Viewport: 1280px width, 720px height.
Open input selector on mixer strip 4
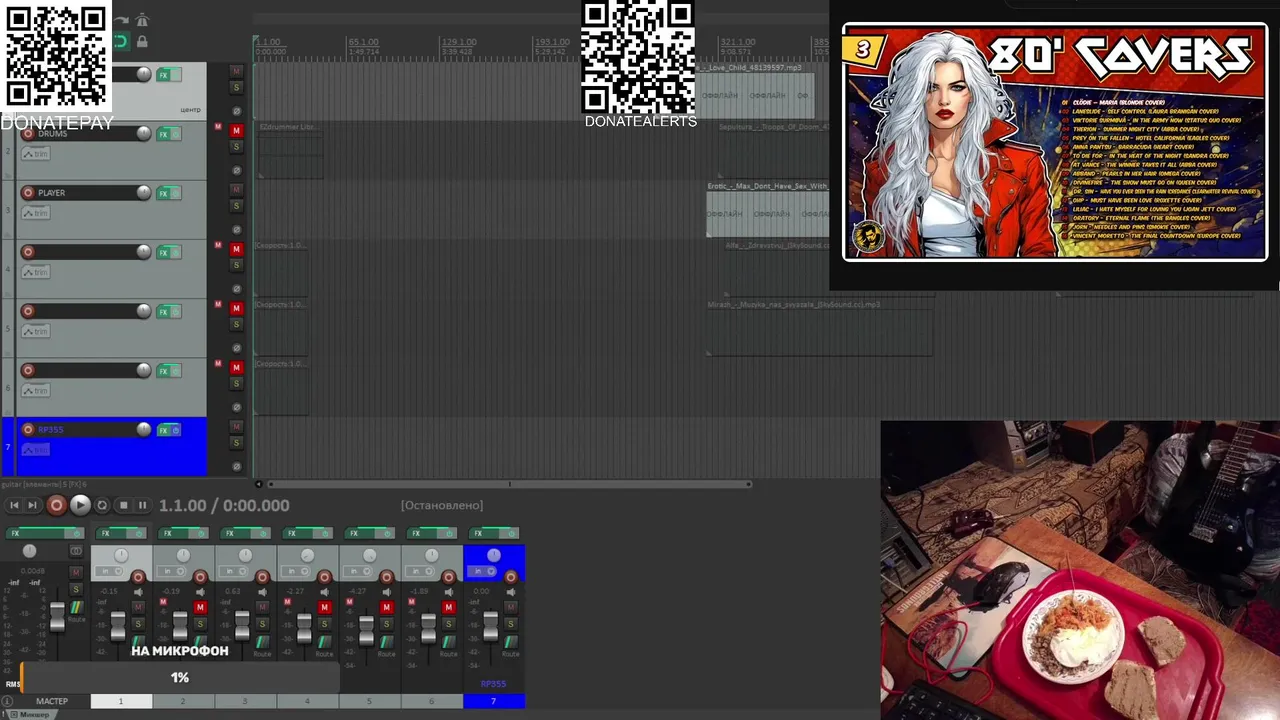pos(297,571)
